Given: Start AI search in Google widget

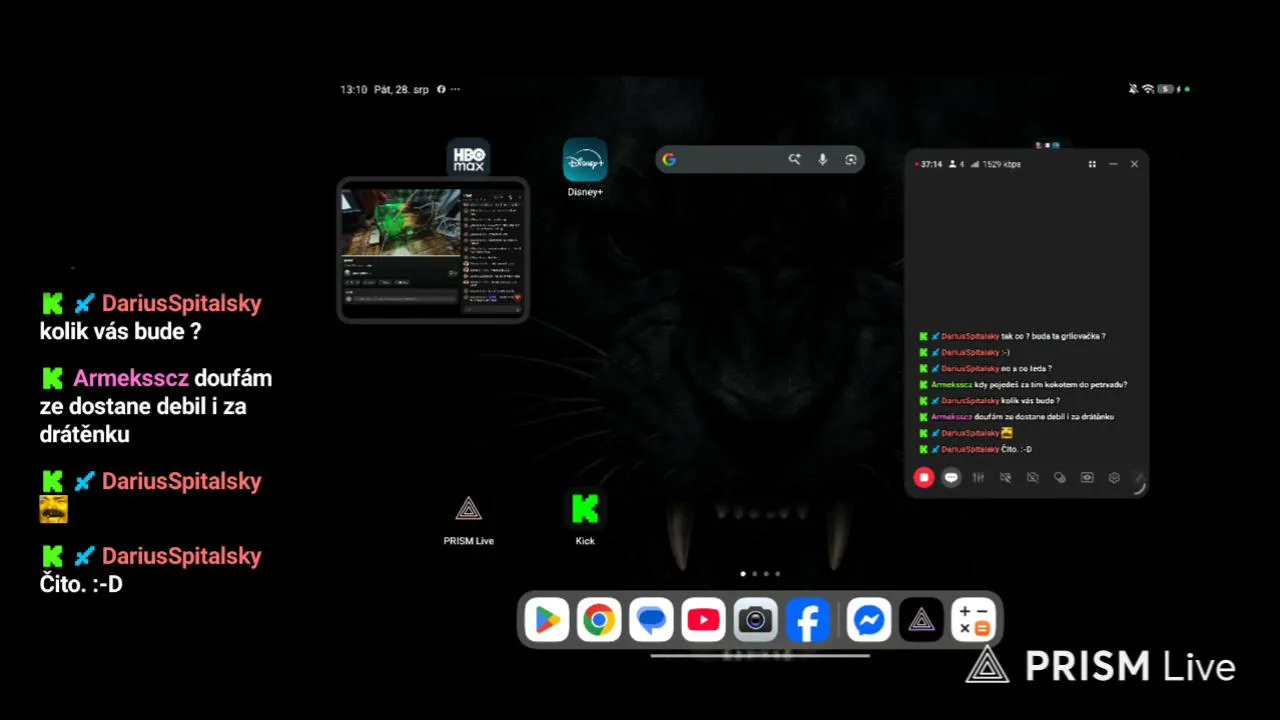Looking at the screenshot, I should point(794,159).
